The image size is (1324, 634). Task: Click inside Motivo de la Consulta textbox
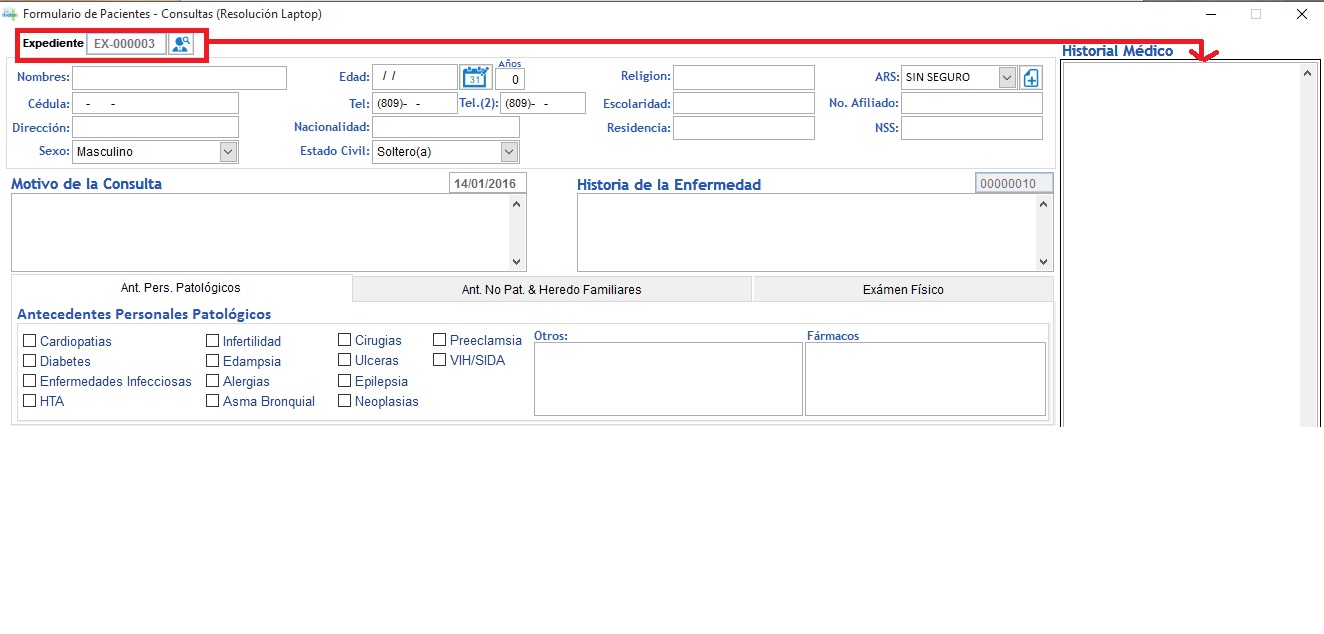point(260,232)
